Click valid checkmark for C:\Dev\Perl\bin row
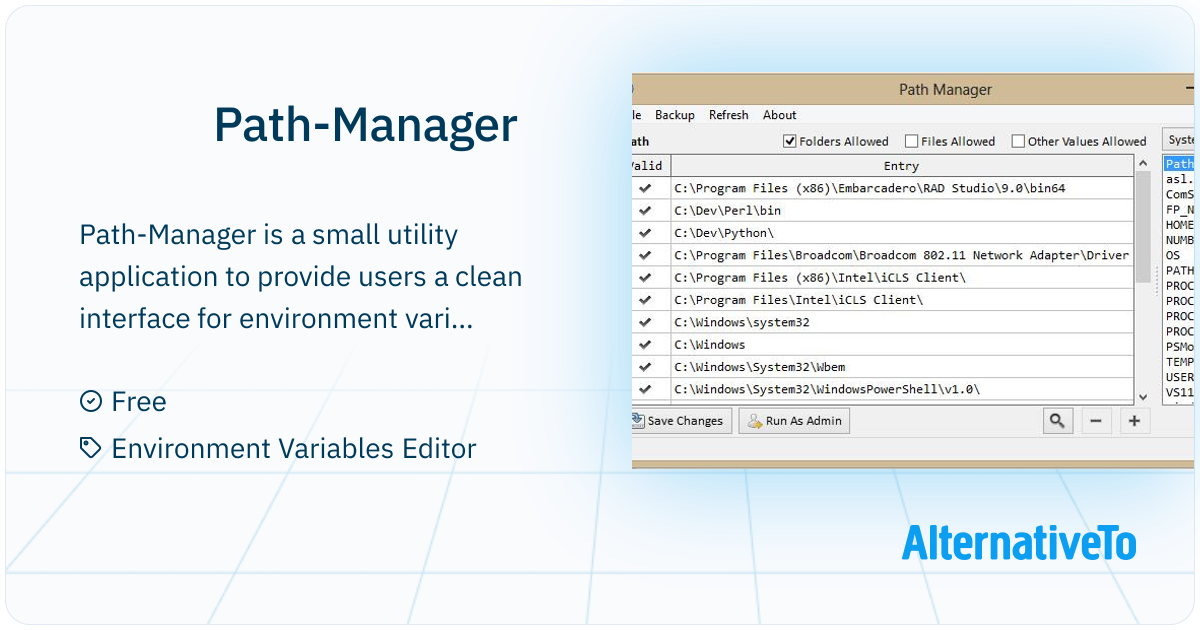This screenshot has width=1200, height=630. pos(645,210)
